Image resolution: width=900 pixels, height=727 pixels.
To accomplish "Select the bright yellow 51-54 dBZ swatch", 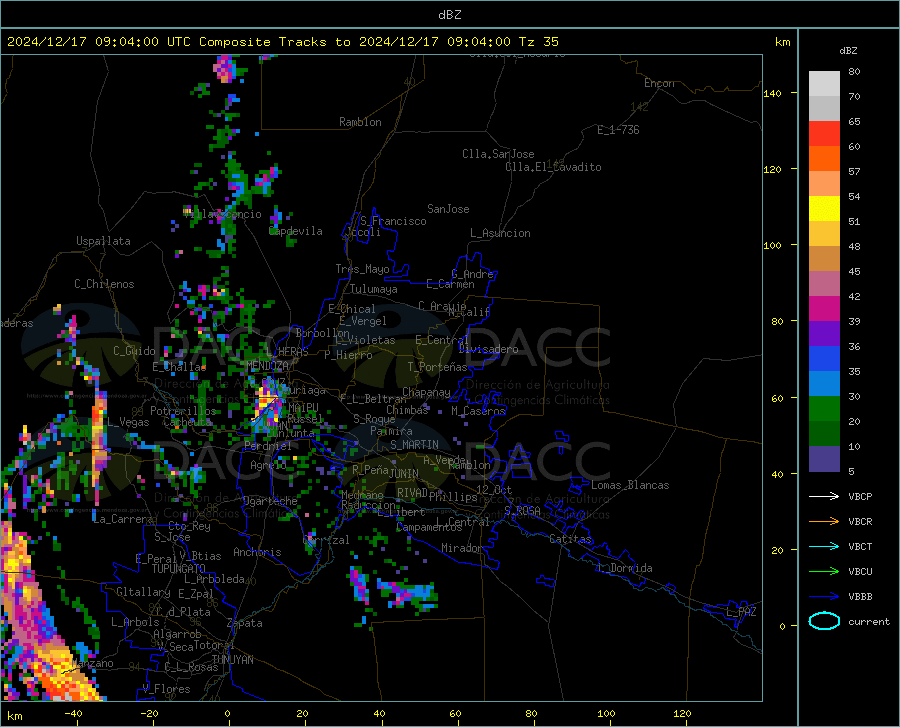I will click(824, 209).
